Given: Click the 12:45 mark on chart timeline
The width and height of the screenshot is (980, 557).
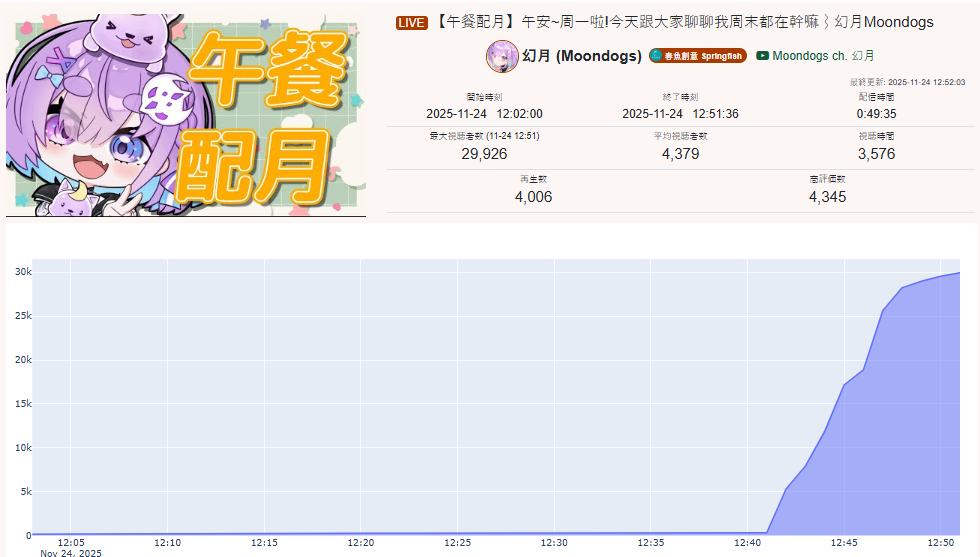Looking at the screenshot, I should [844, 543].
